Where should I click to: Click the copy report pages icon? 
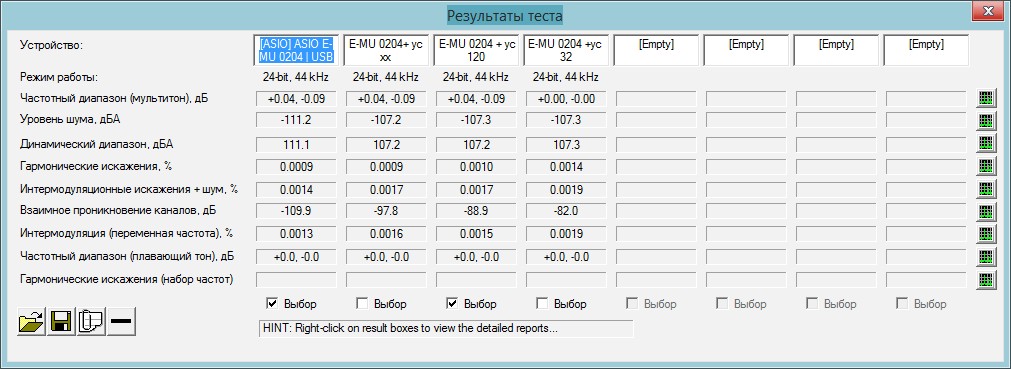(91, 321)
